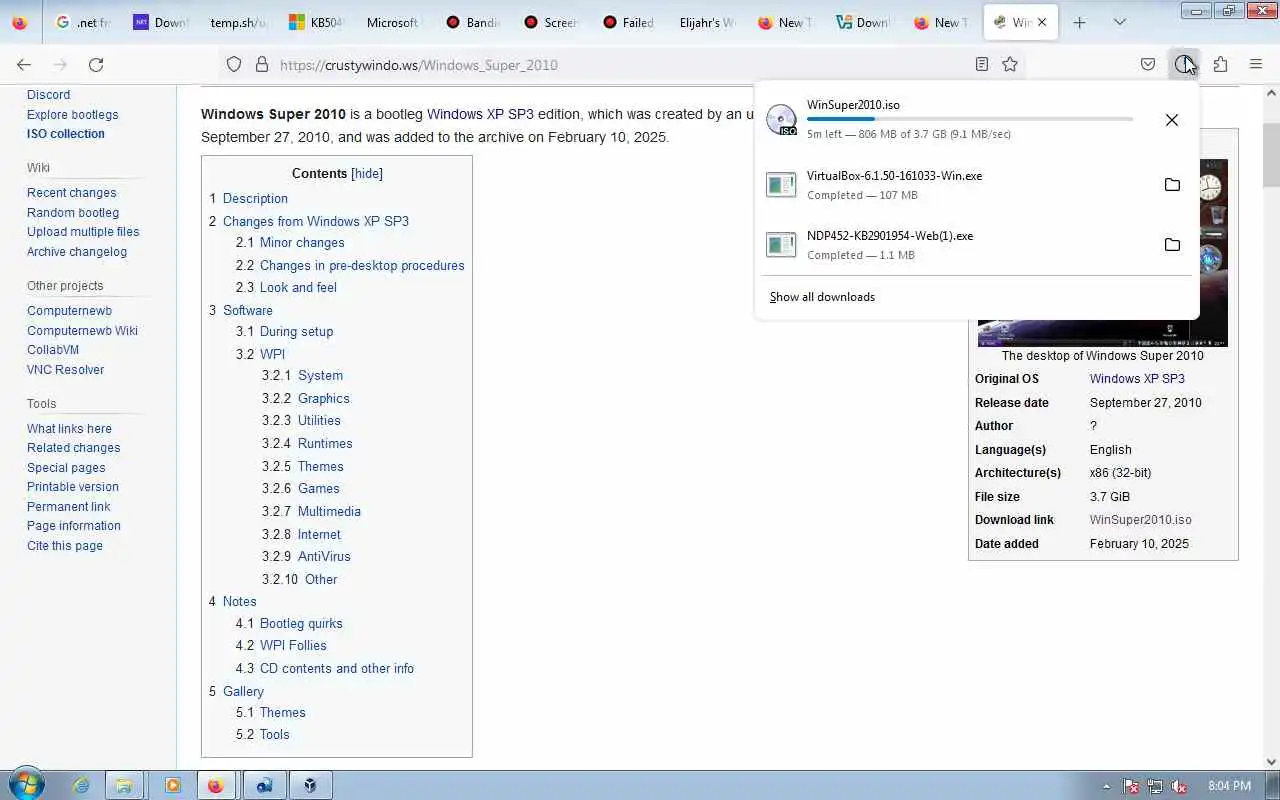Open the Windows Start button
1280x800 pixels.
25,785
